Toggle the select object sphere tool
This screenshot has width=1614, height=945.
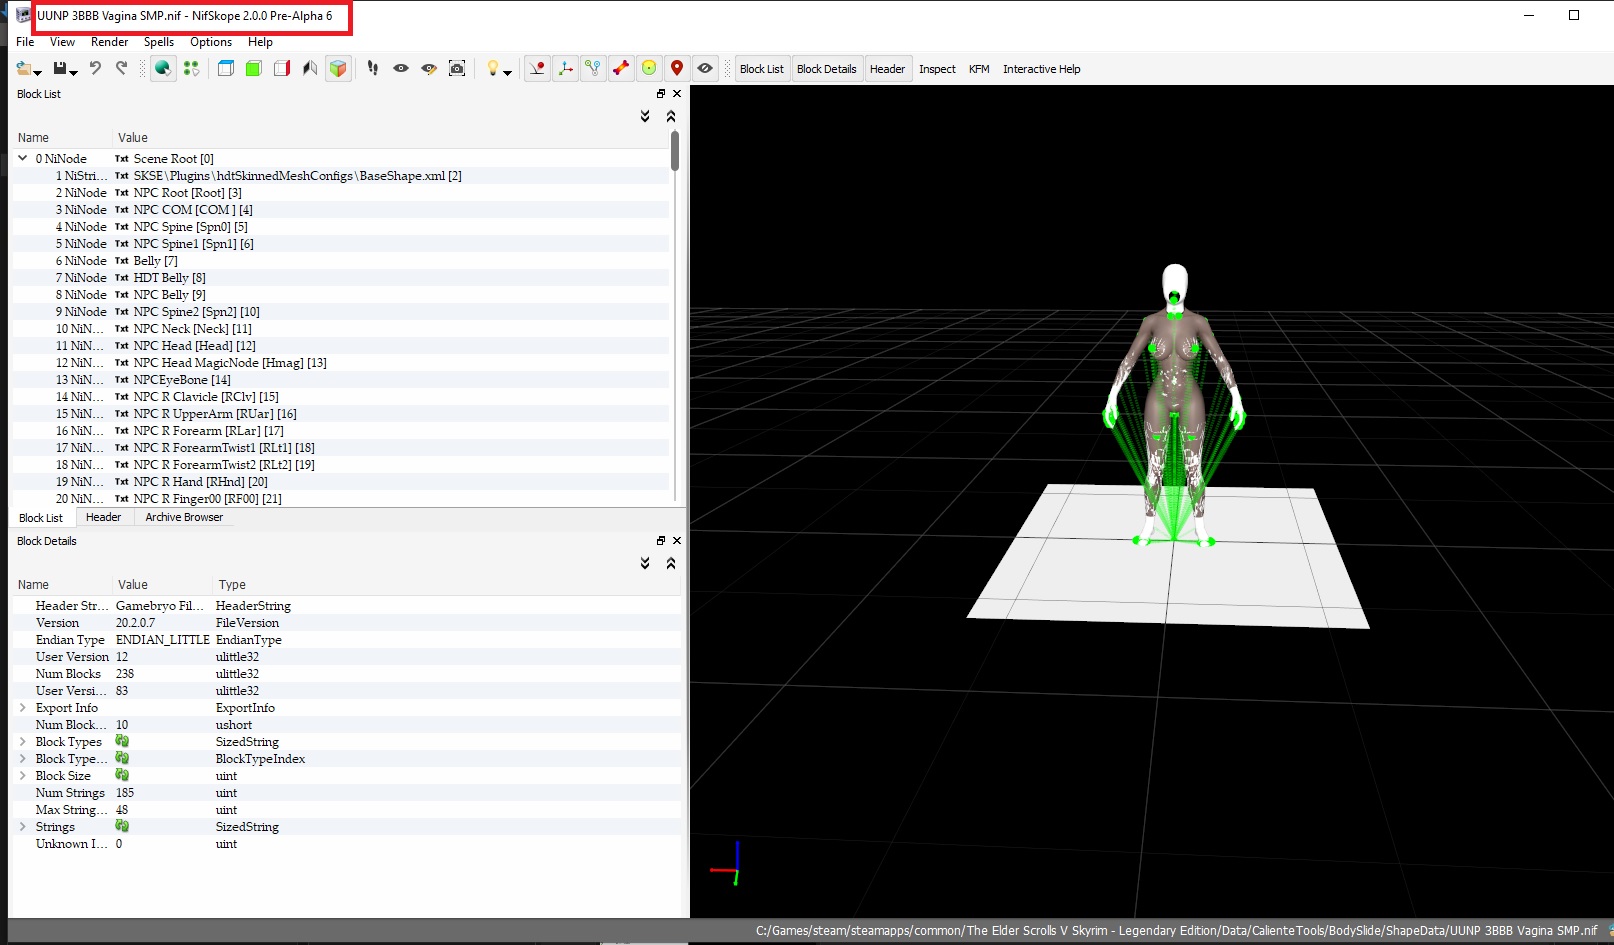pos(163,68)
